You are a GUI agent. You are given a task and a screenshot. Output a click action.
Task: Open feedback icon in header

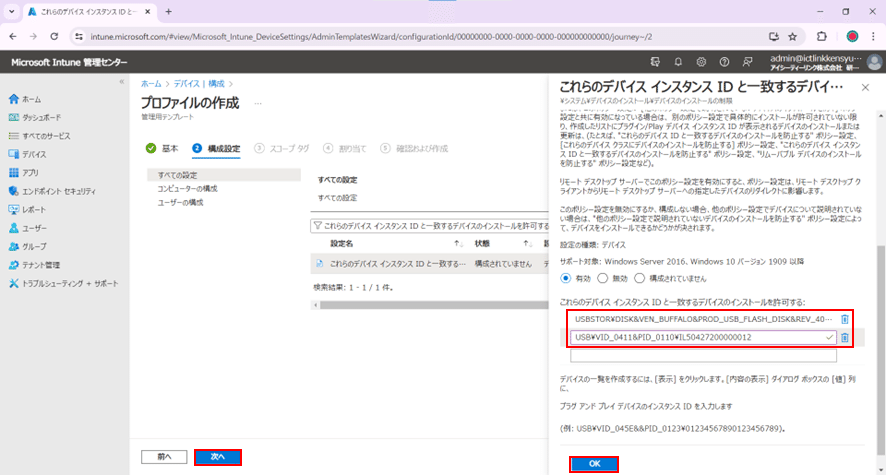[748, 62]
